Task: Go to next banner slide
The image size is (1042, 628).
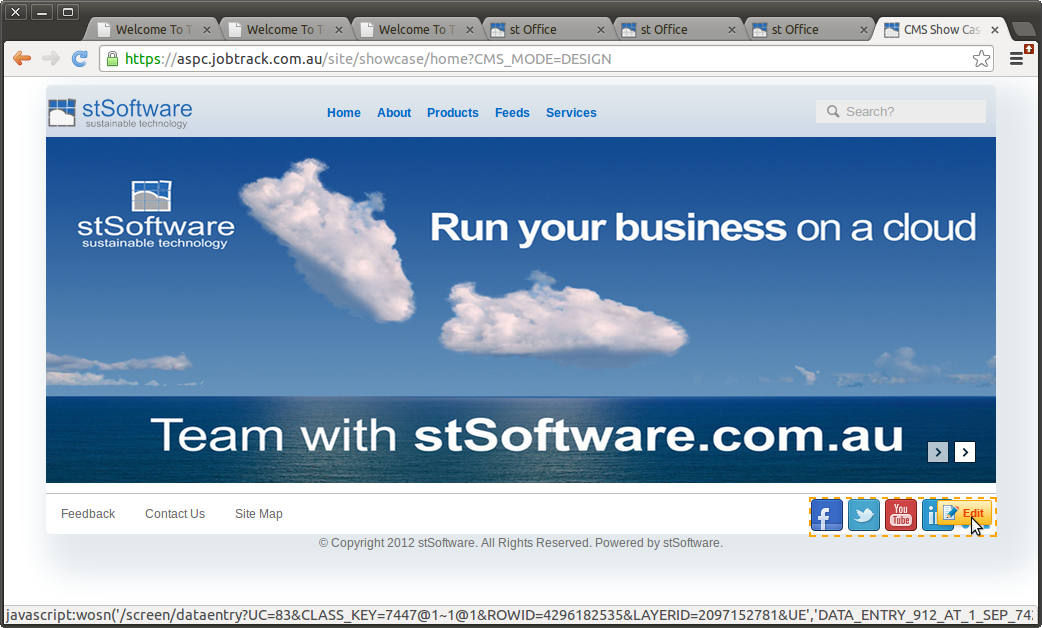Action: (964, 452)
